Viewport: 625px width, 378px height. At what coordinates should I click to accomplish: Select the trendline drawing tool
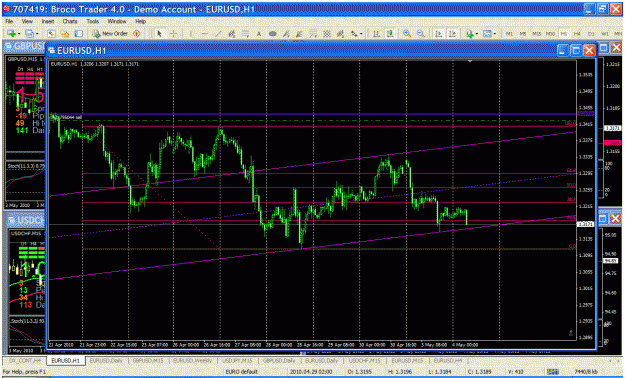point(218,34)
